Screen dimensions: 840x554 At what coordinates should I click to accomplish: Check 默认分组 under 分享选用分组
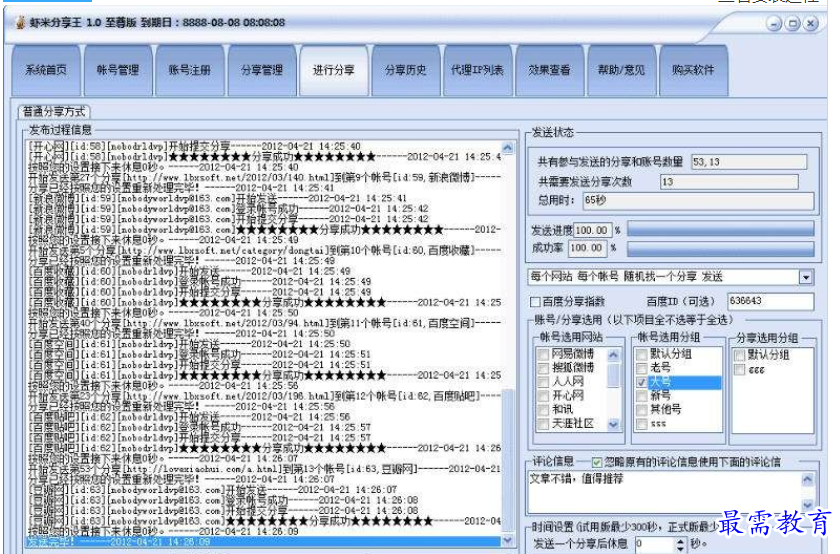point(739,355)
